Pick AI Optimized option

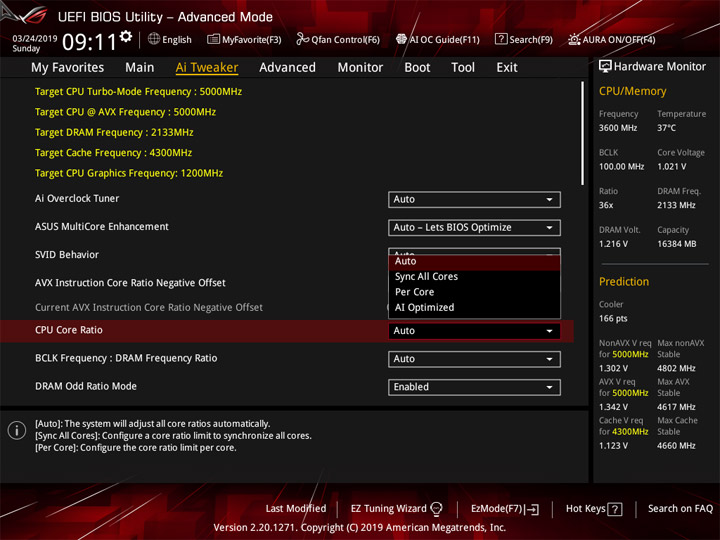pos(474,308)
